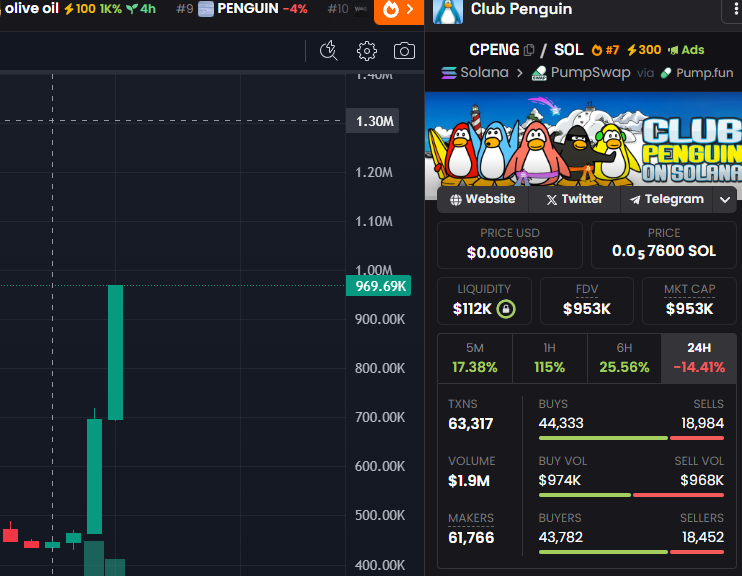The height and width of the screenshot is (576, 742).
Task: Click the Club Penguin token name
Action: click(521, 9)
